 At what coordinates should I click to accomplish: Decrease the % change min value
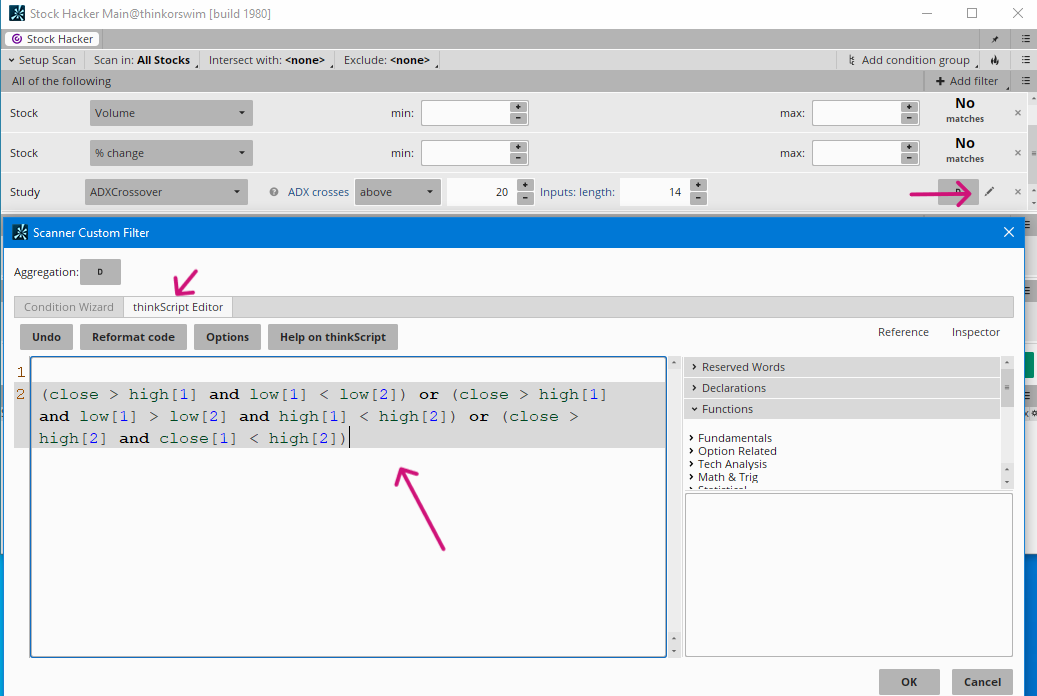coord(518,158)
